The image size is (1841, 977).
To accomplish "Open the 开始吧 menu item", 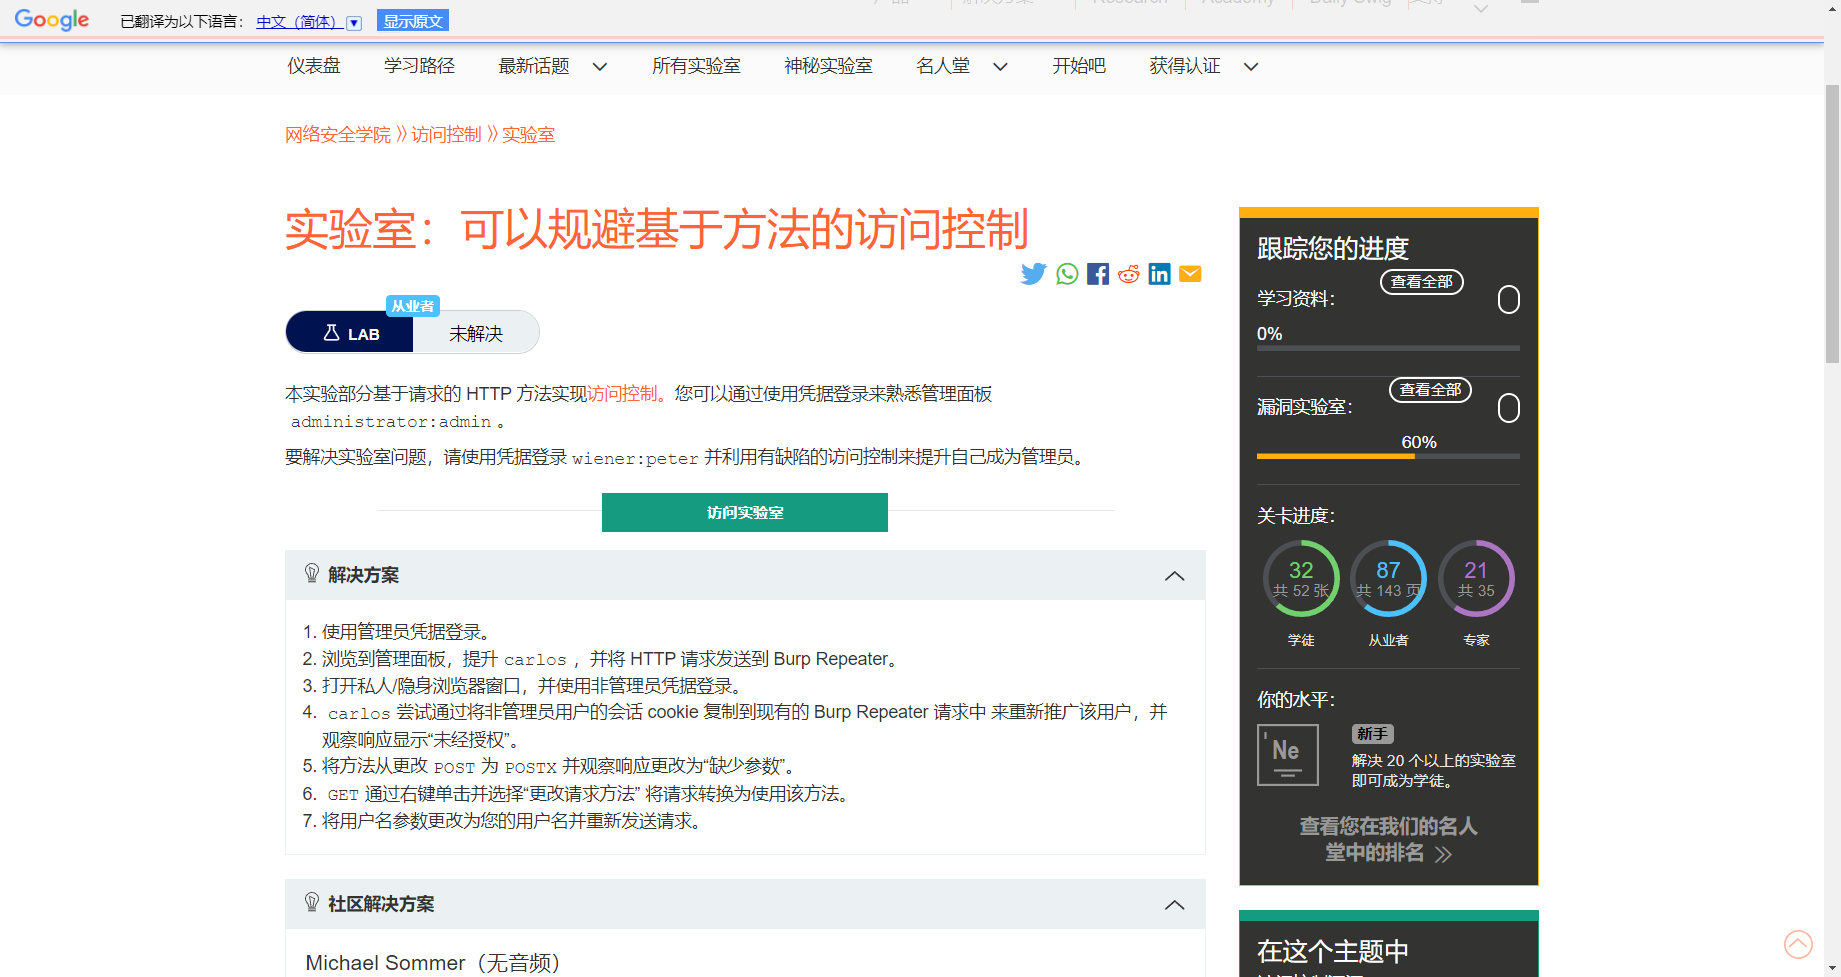I will point(1079,66).
